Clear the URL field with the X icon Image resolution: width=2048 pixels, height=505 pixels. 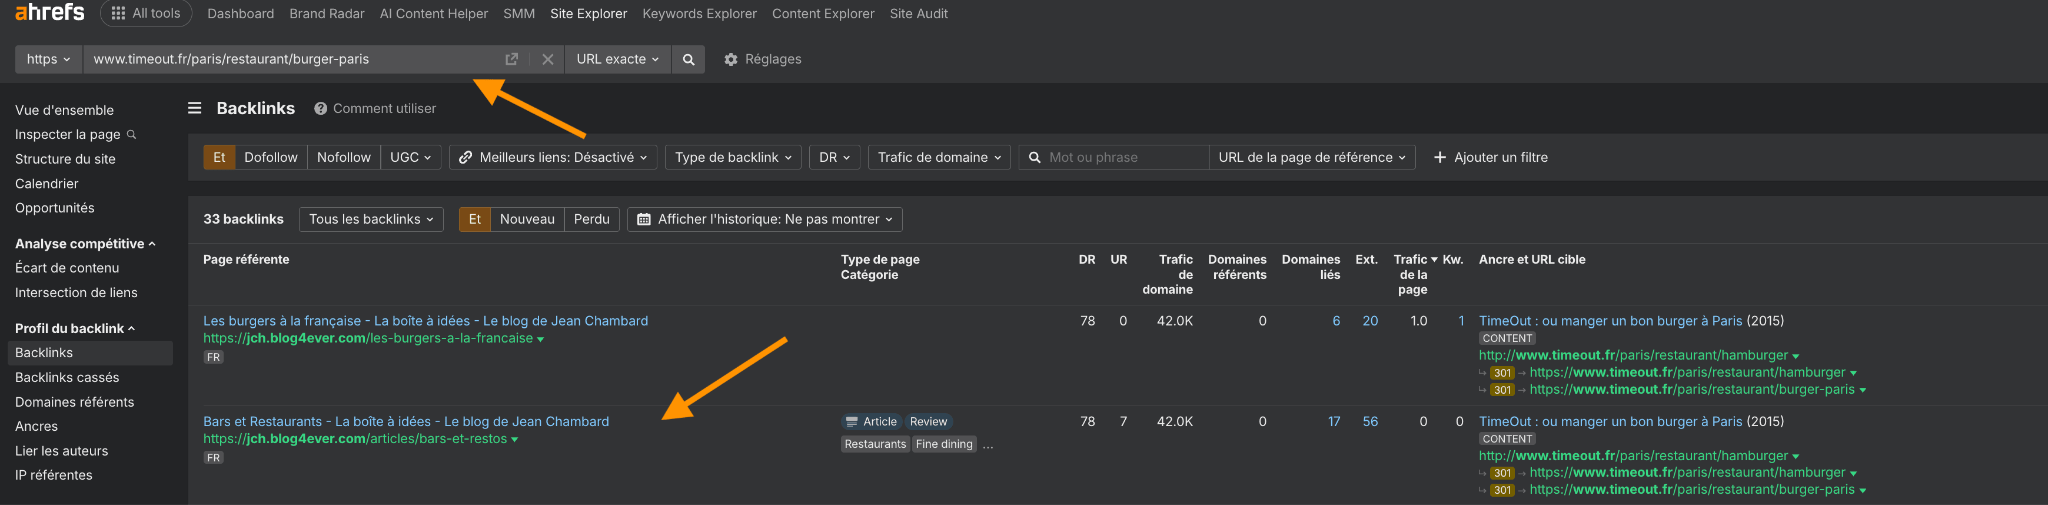[x=548, y=59]
